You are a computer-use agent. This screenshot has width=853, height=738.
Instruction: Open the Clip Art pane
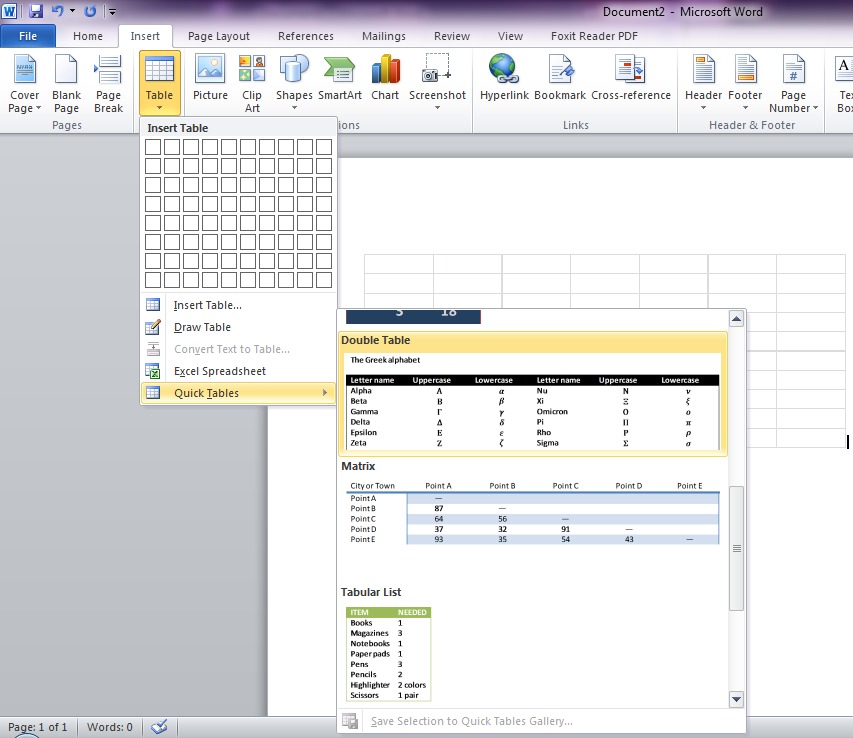point(251,80)
